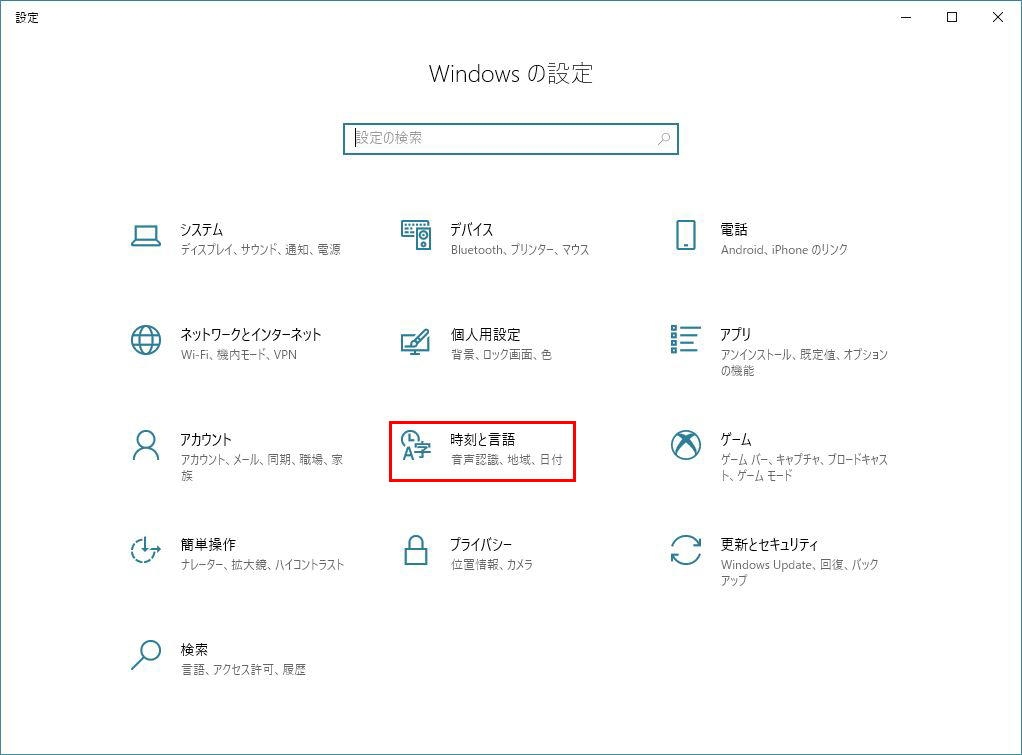This screenshot has width=1022, height=755.
Task: Select the ネットワークとインターネット title text
Action: coord(251,334)
